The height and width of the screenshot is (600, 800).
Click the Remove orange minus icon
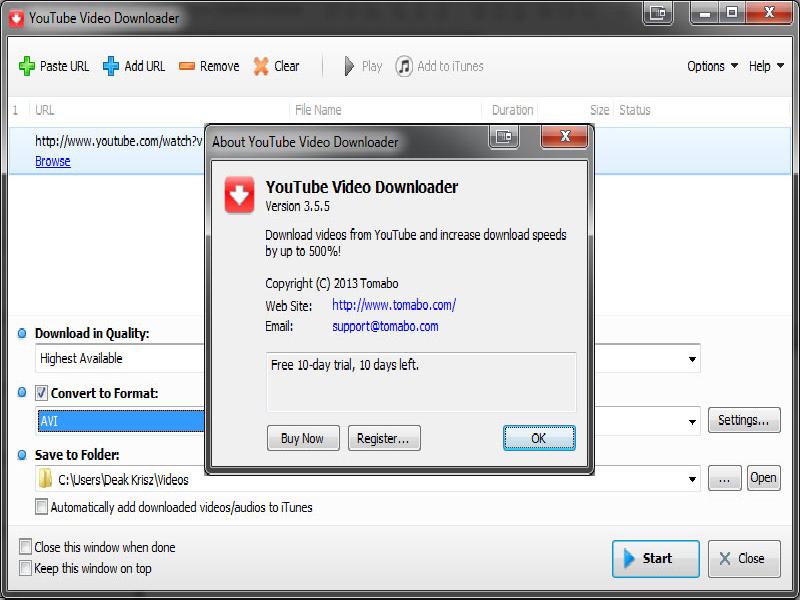point(187,66)
